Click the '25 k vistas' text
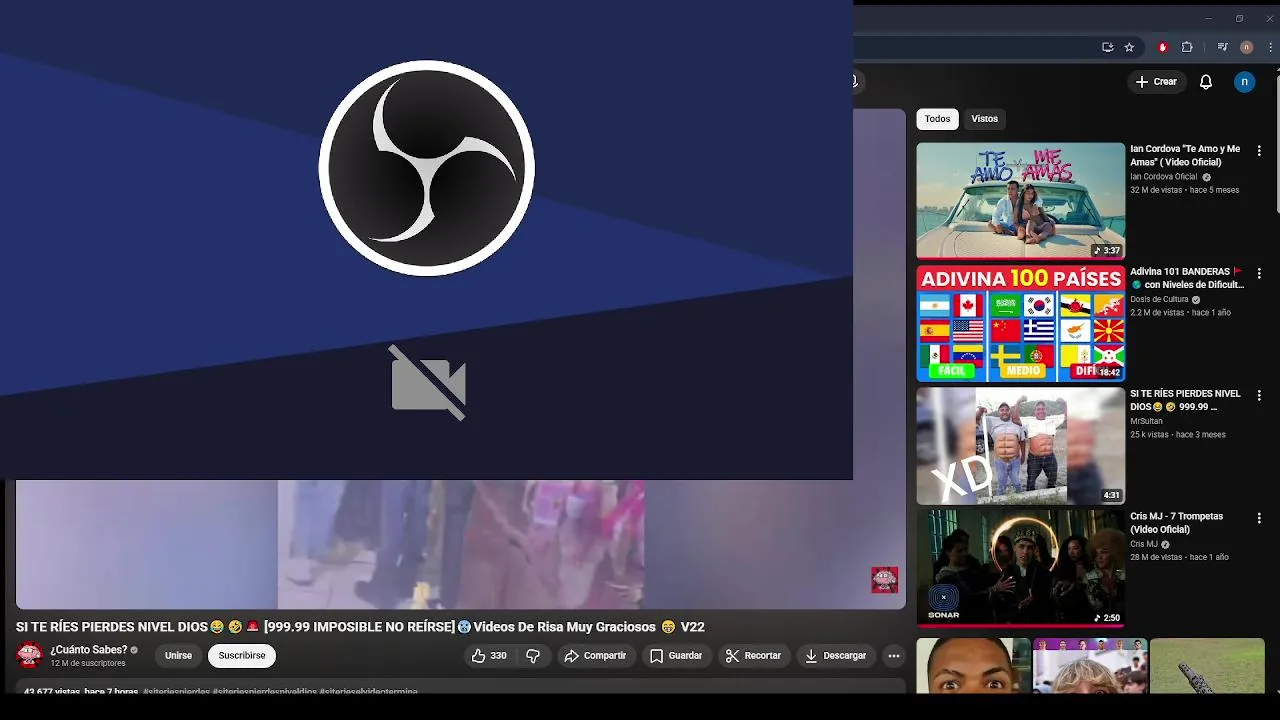 point(1150,435)
